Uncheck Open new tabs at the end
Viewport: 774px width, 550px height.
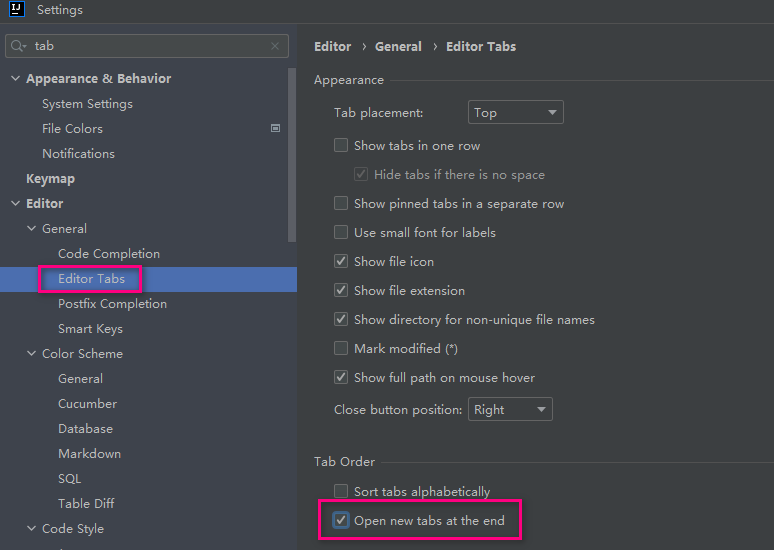tap(341, 520)
